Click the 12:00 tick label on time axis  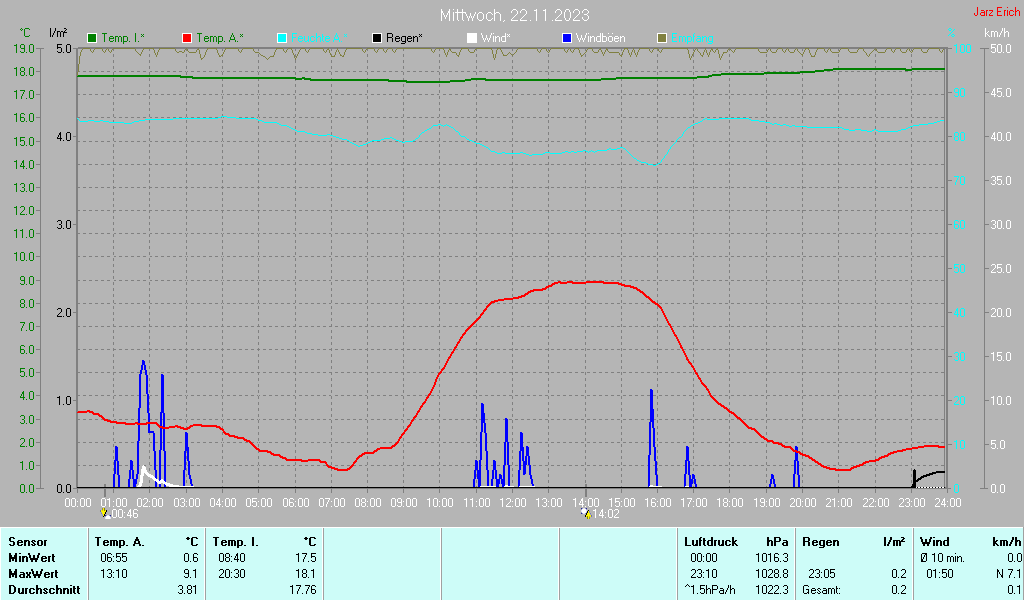pos(512,502)
